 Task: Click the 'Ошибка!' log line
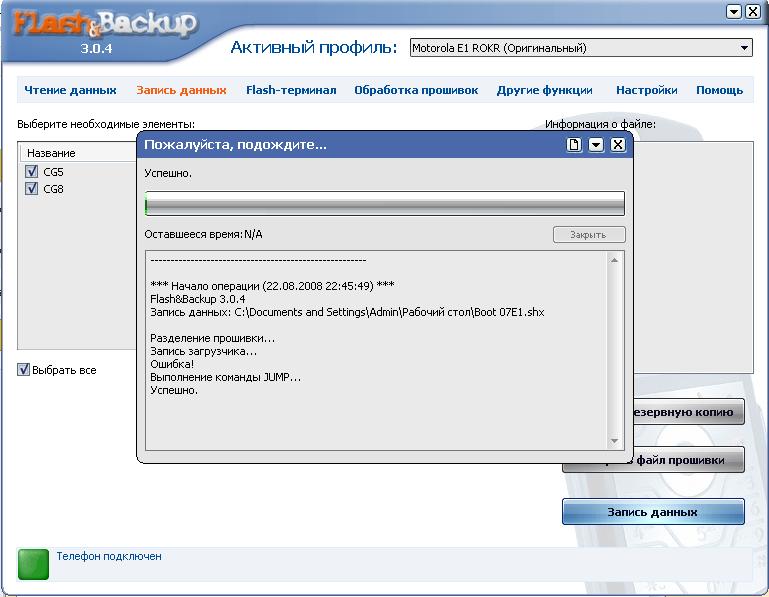(x=172, y=364)
